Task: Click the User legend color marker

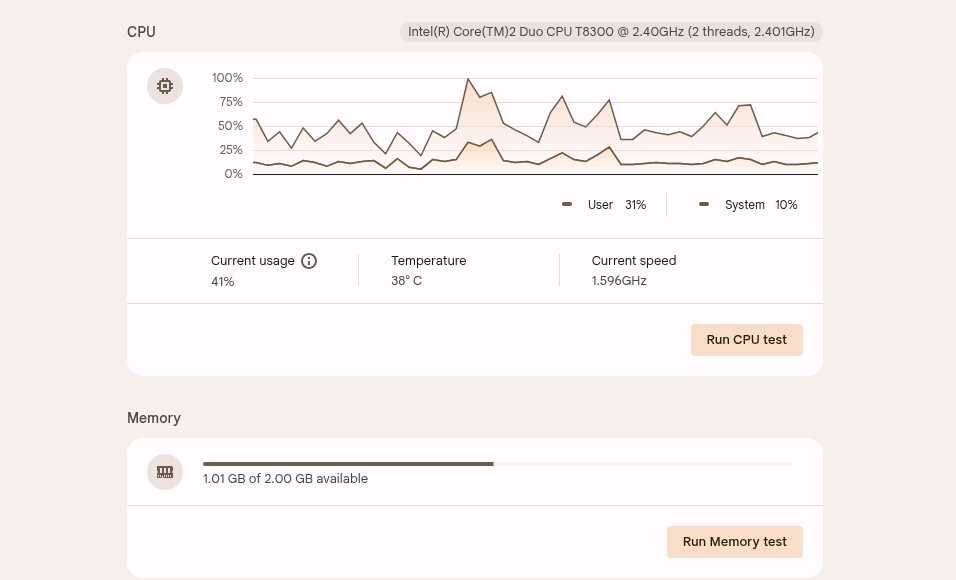Action: (x=567, y=204)
